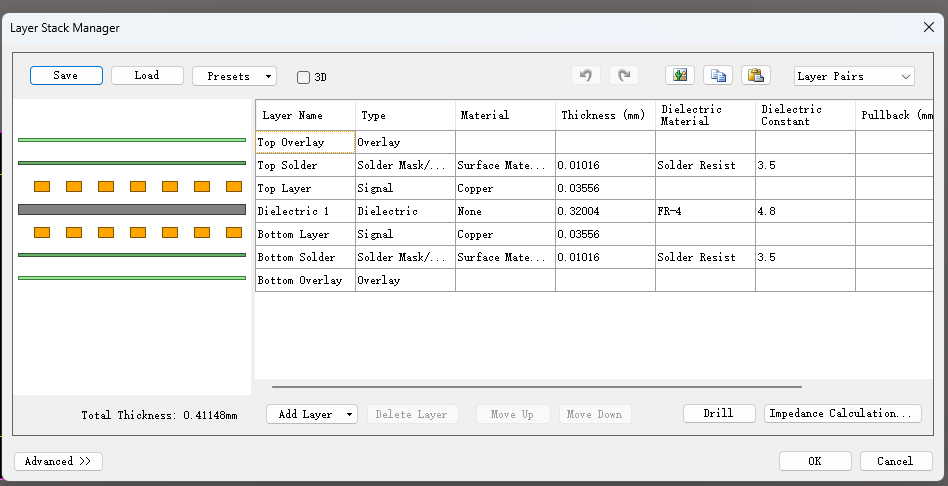Click the Delete Layer button
Screen dimensions: 948x486
(412, 414)
